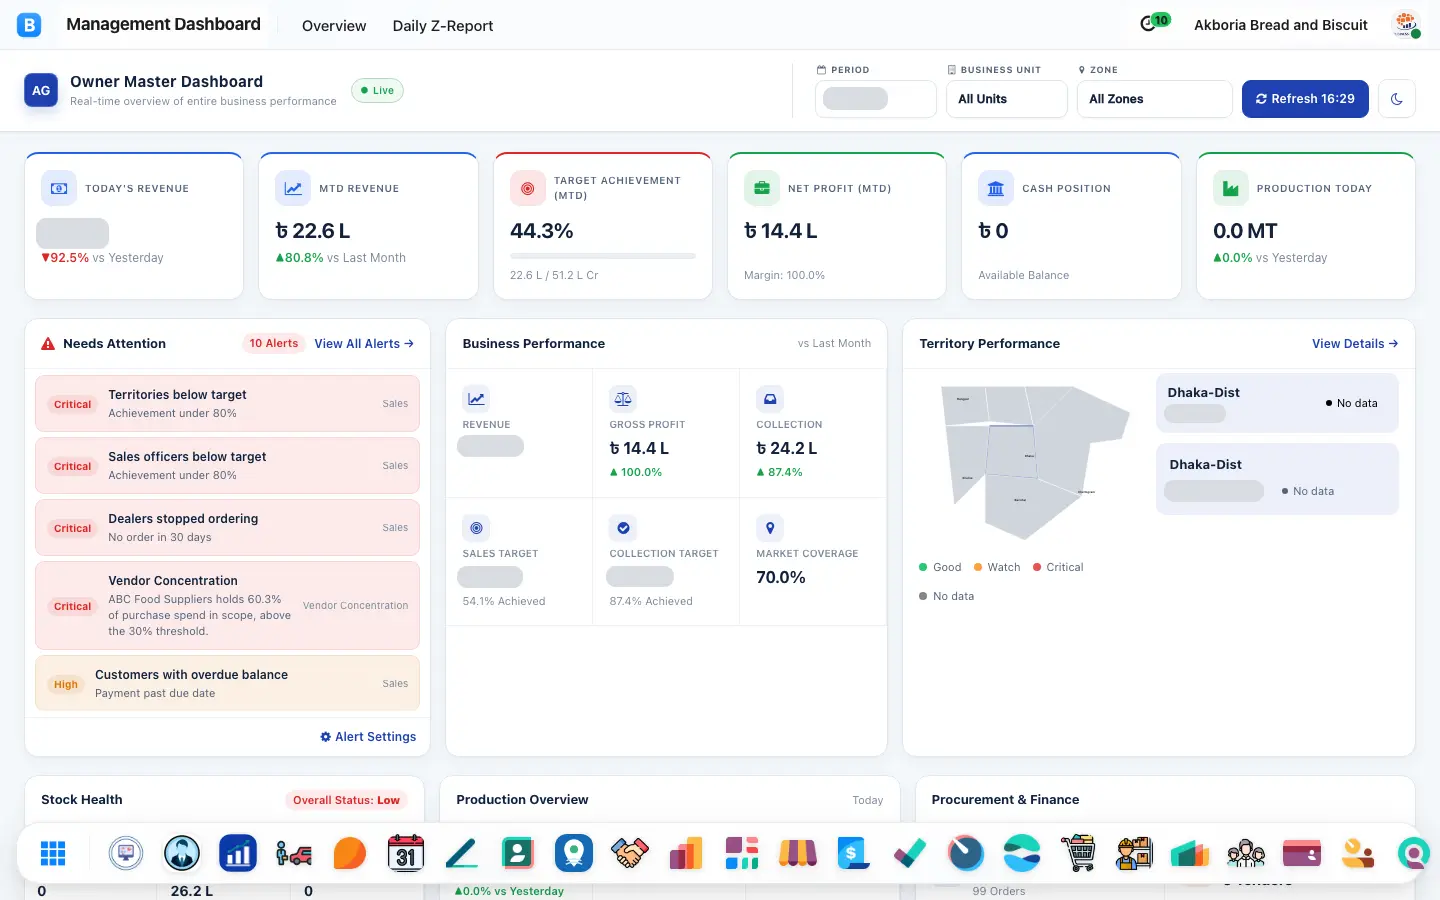Click the activity clock with badge 10

(x=1153, y=23)
